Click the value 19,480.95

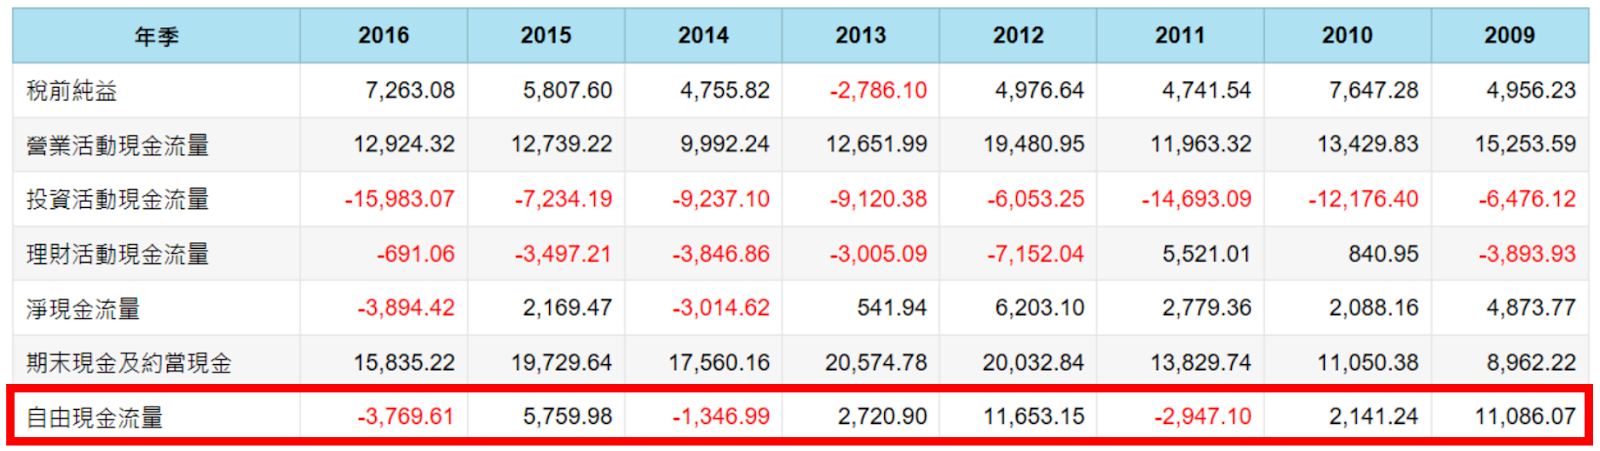pos(1034,145)
